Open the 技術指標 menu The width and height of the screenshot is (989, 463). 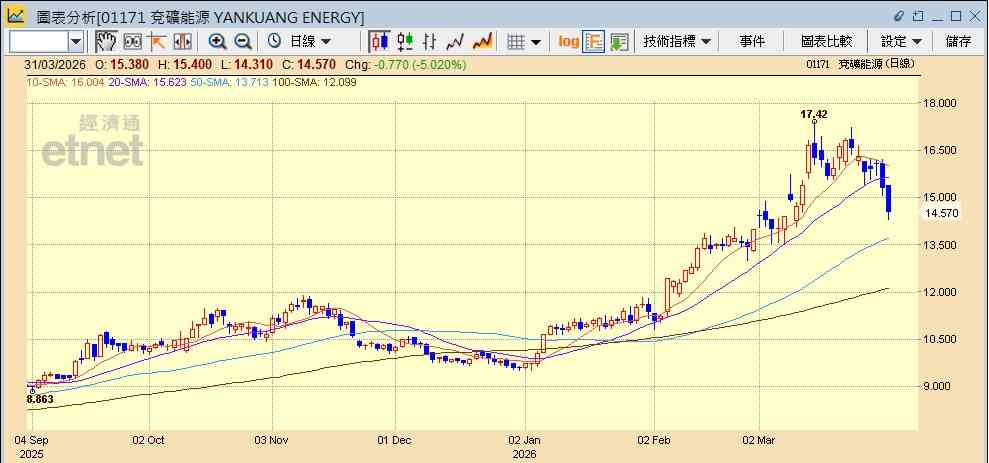point(677,42)
